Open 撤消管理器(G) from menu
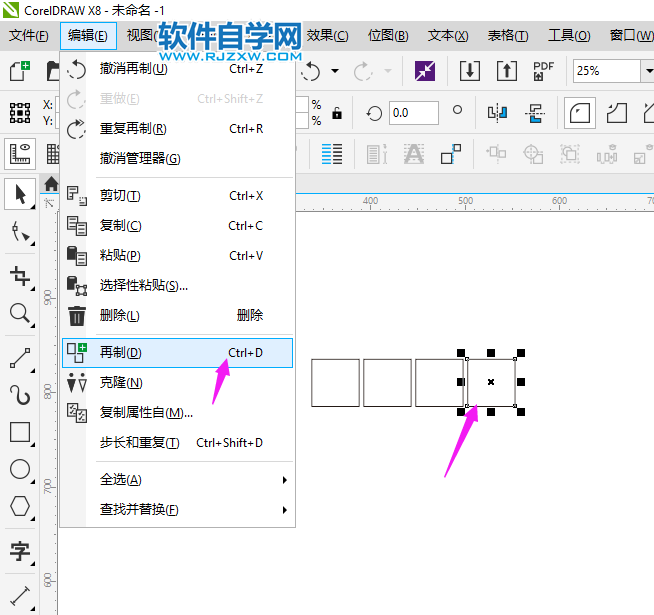The image size is (654, 615). [x=178, y=159]
